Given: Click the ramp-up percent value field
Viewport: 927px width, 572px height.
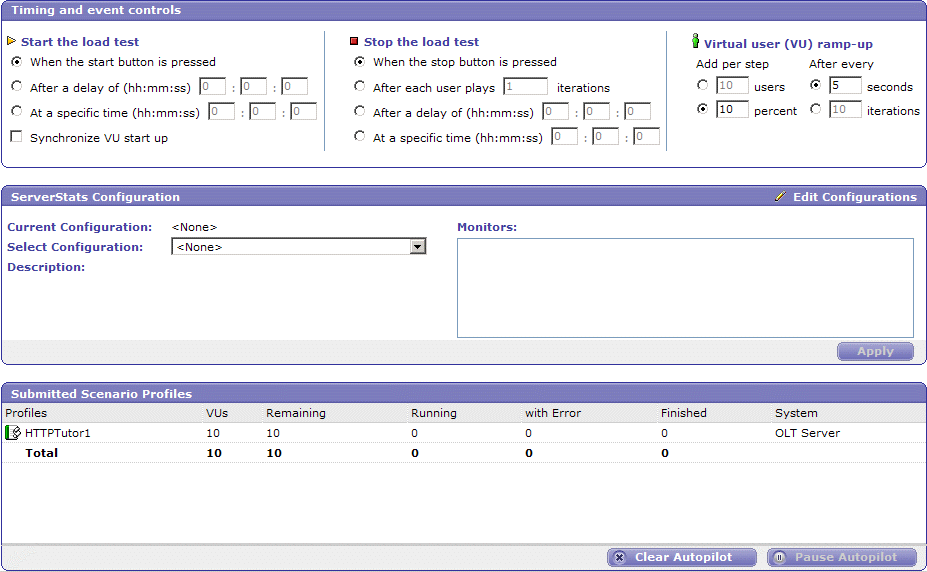Looking at the screenshot, I should point(732,109).
